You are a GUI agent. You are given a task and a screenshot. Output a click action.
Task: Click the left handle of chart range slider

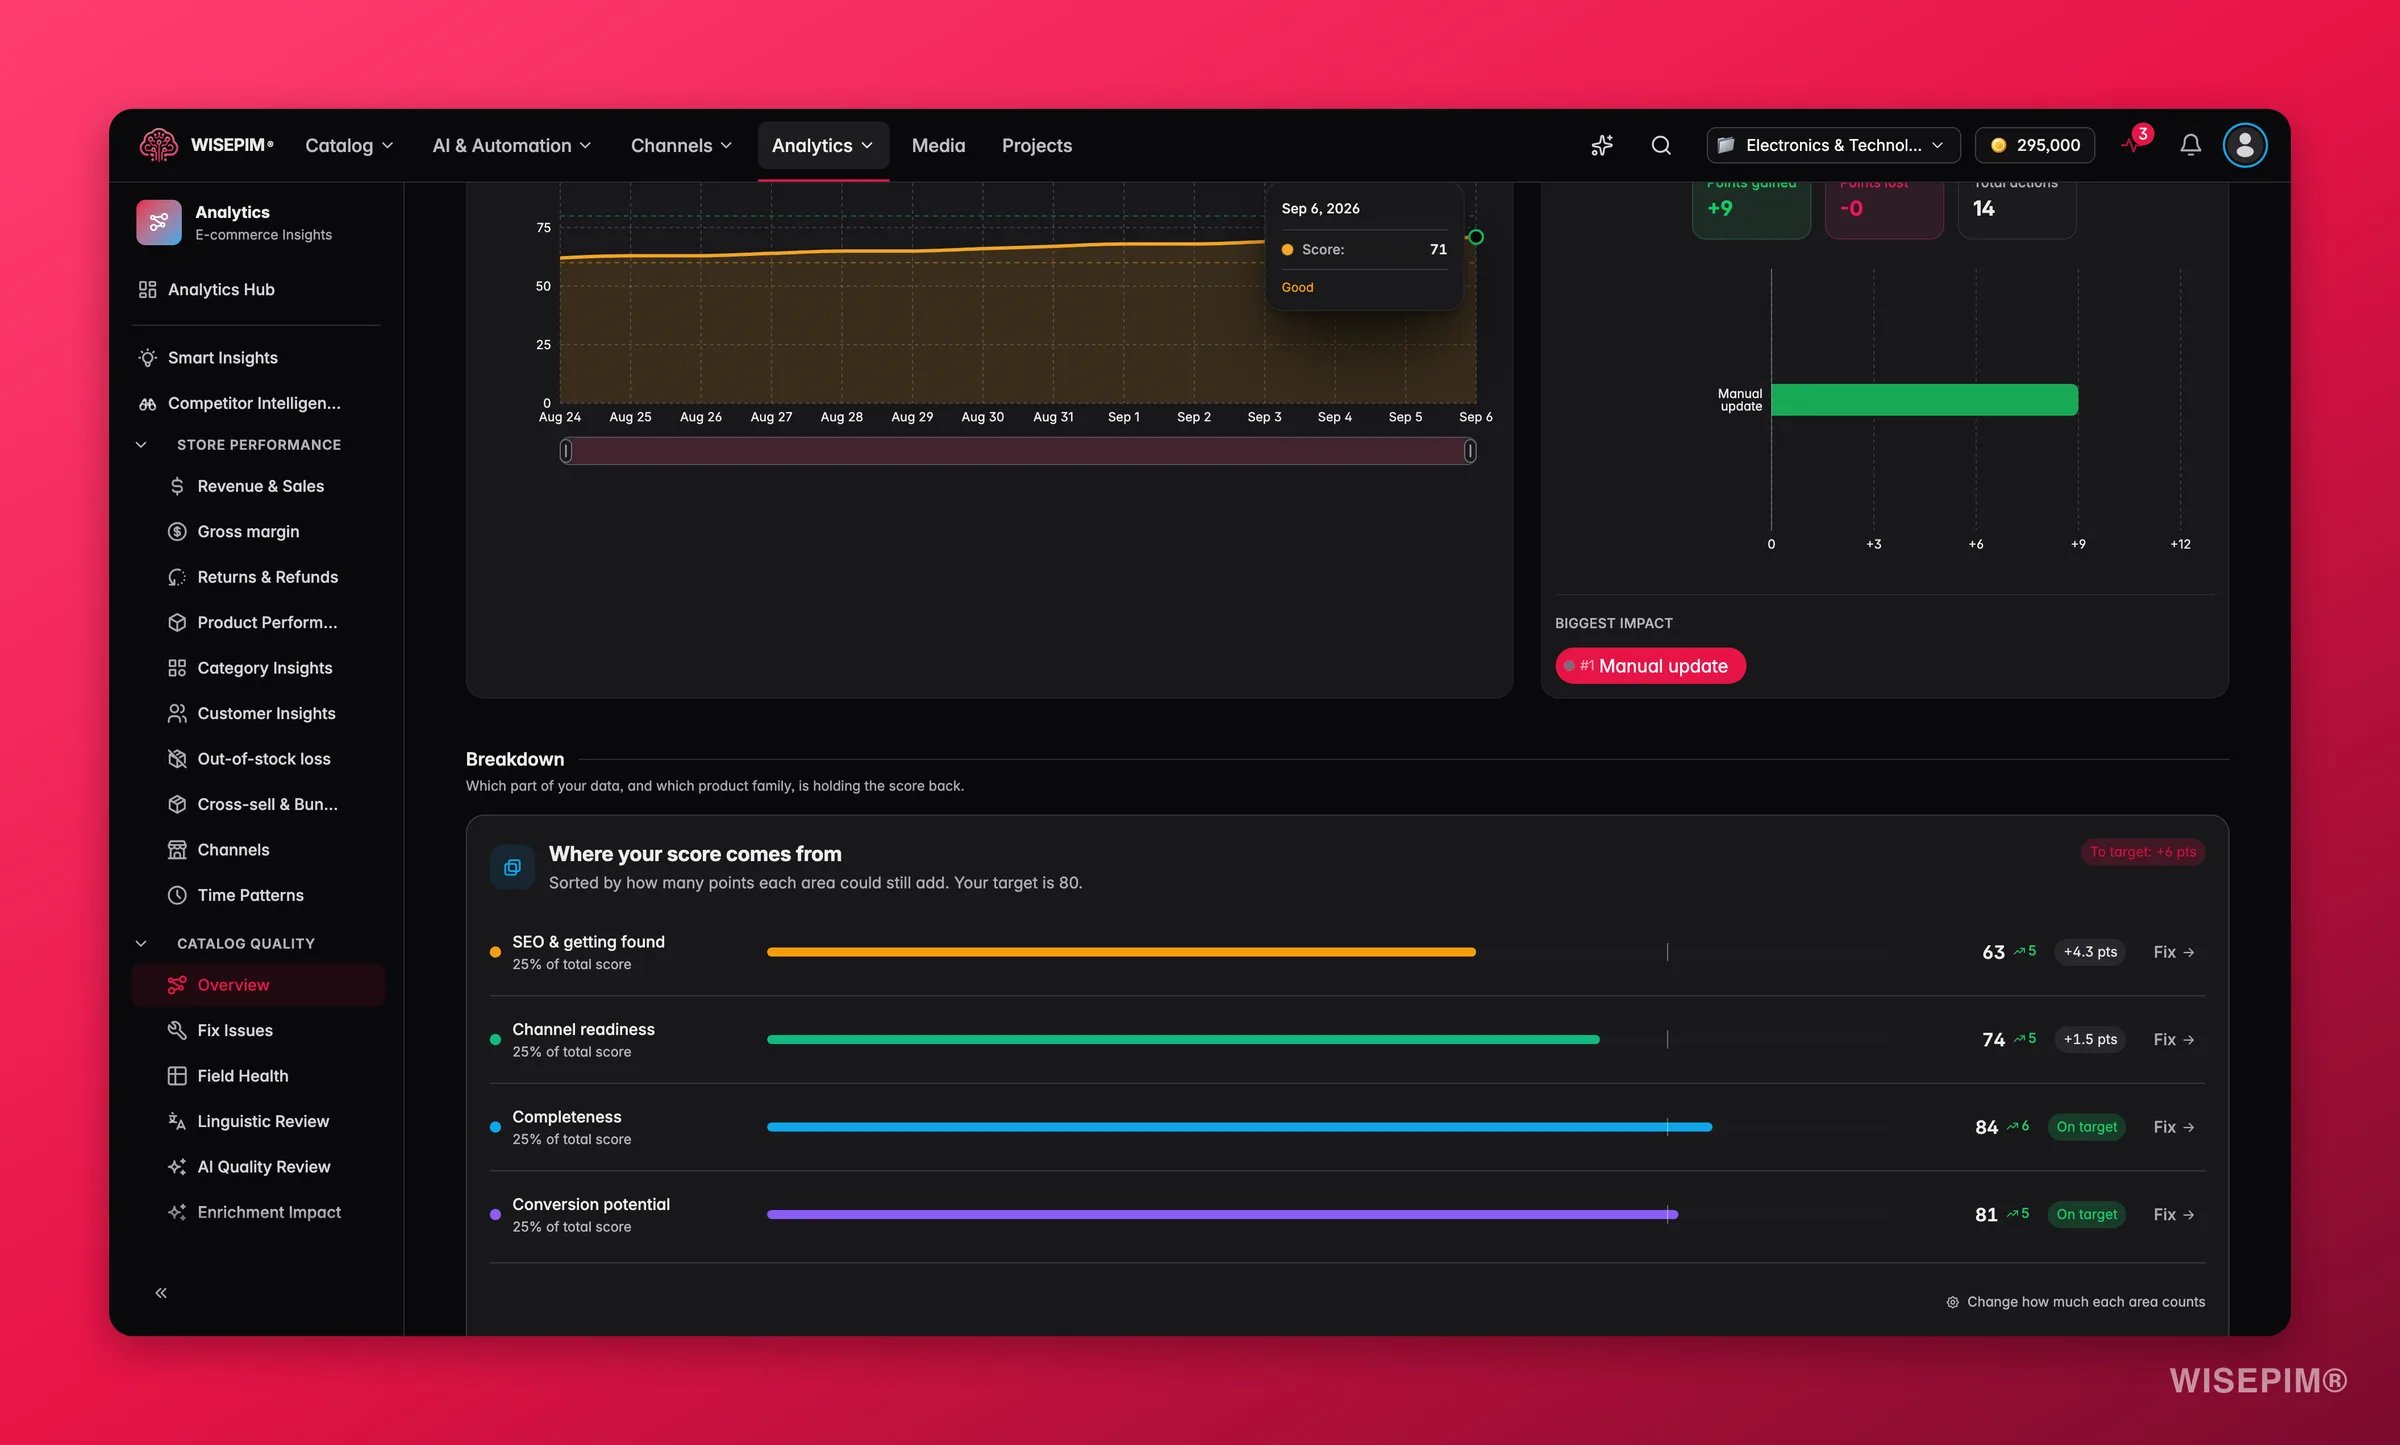pyautogui.click(x=566, y=451)
